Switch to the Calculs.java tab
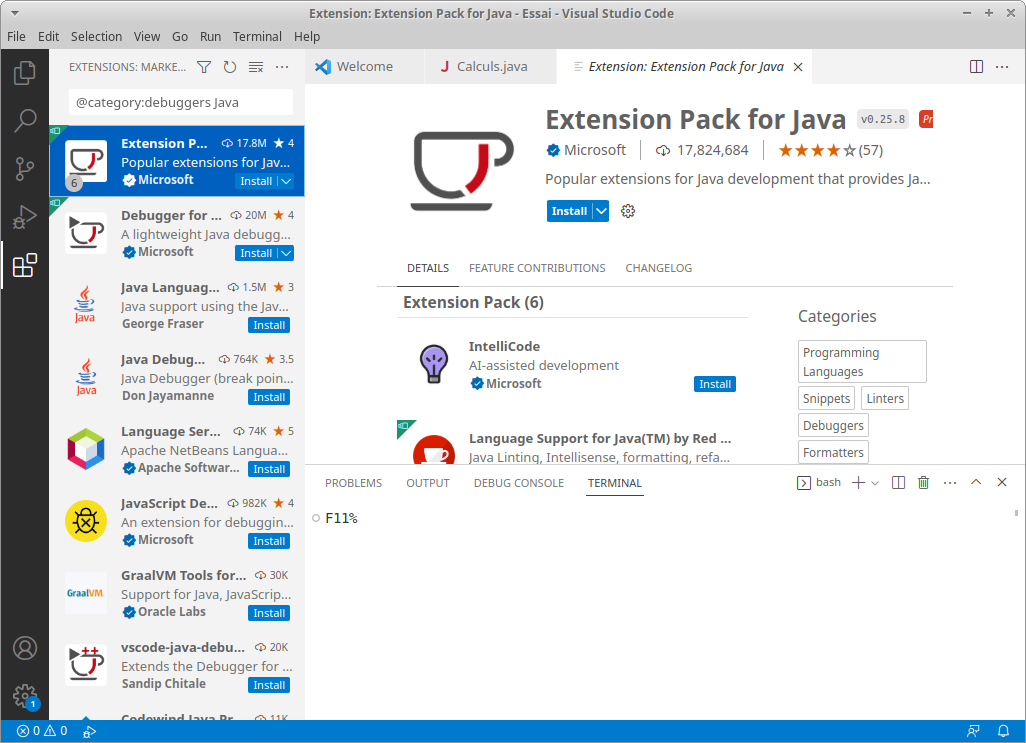This screenshot has height=743, width=1026. tap(491, 67)
